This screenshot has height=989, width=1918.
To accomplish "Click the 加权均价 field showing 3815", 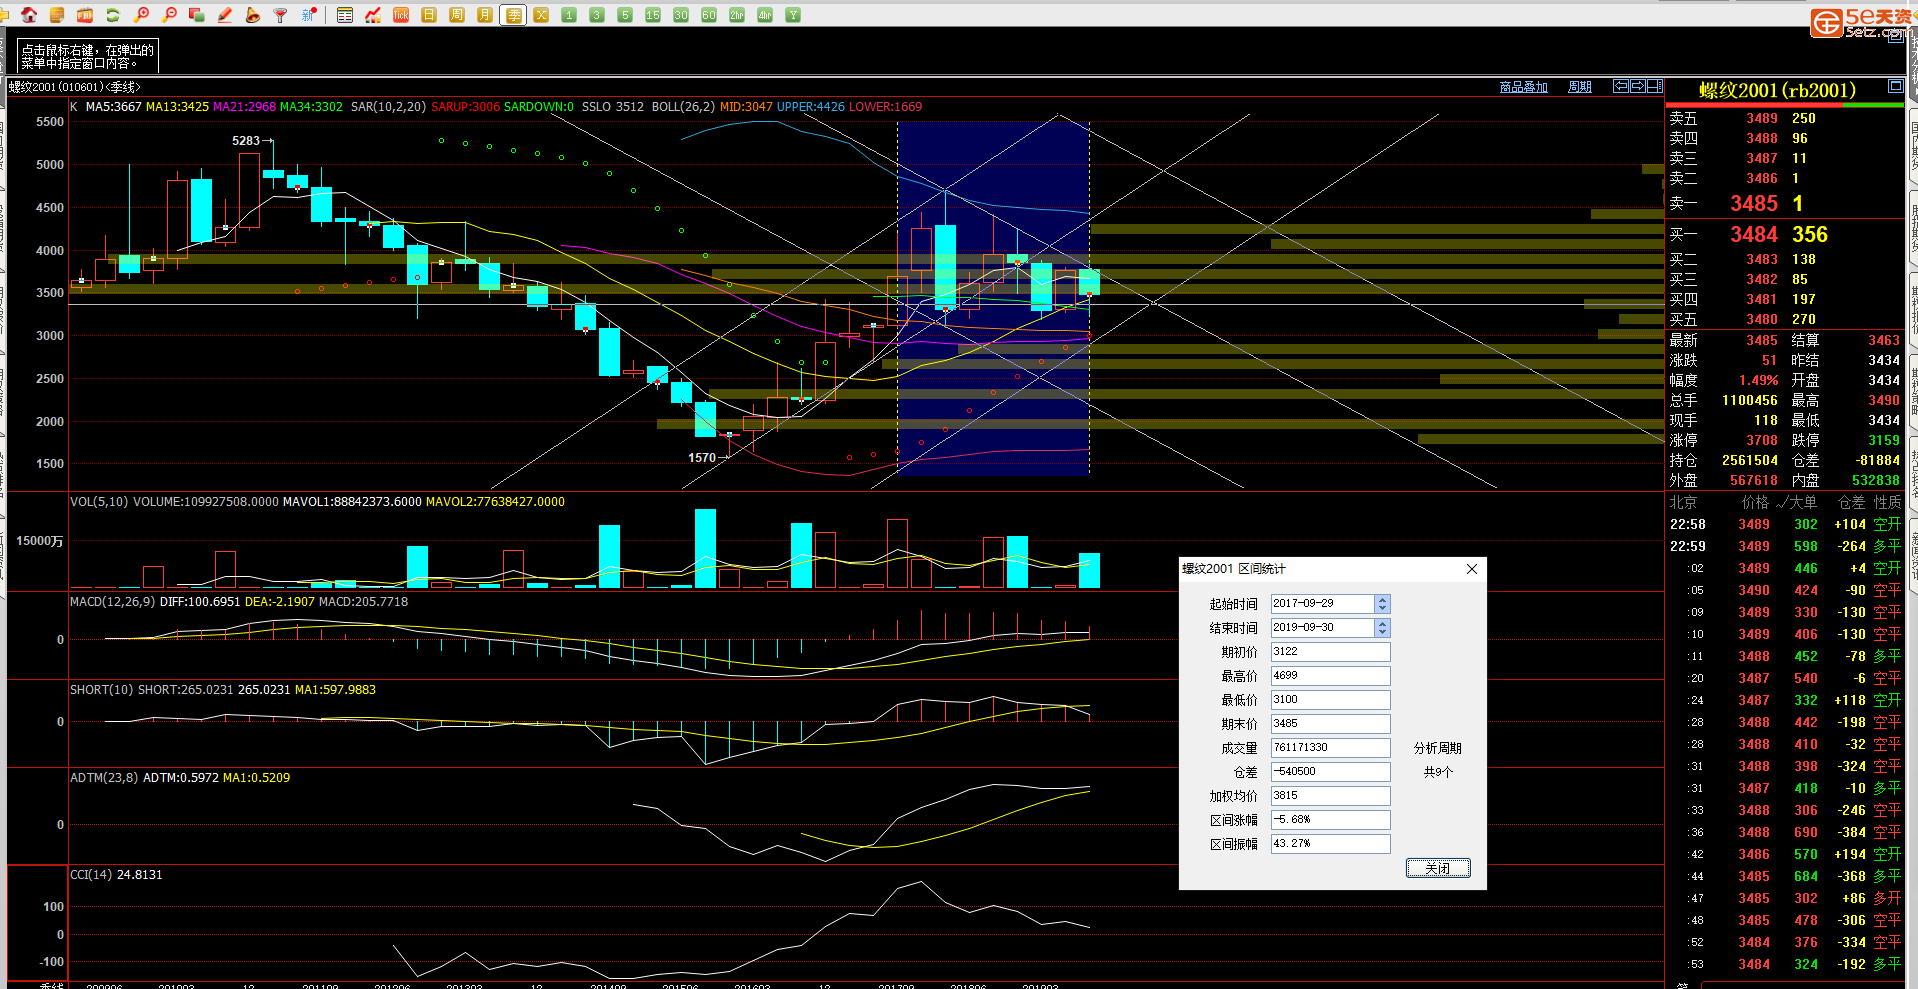I will click(x=1330, y=796).
